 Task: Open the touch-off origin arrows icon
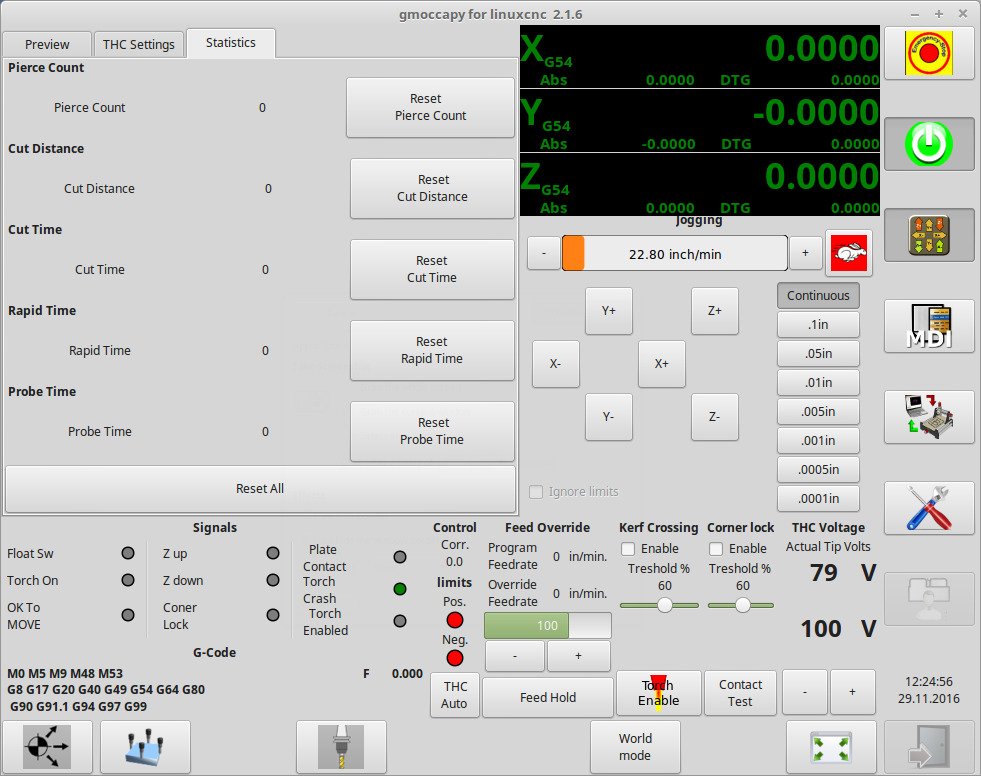pos(48,747)
